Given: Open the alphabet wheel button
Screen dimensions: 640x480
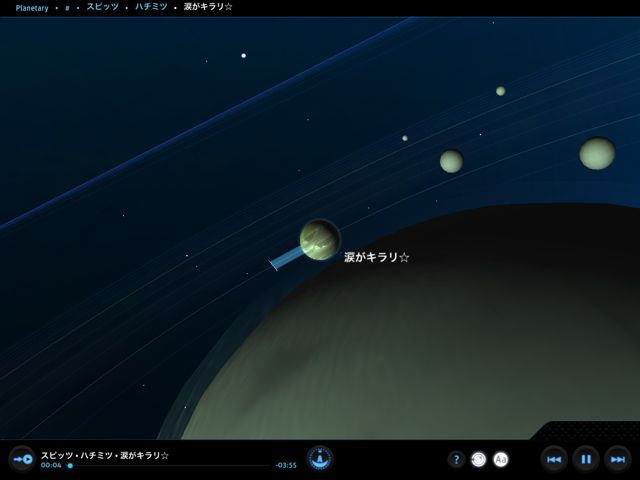Looking at the screenshot, I should 320,459.
